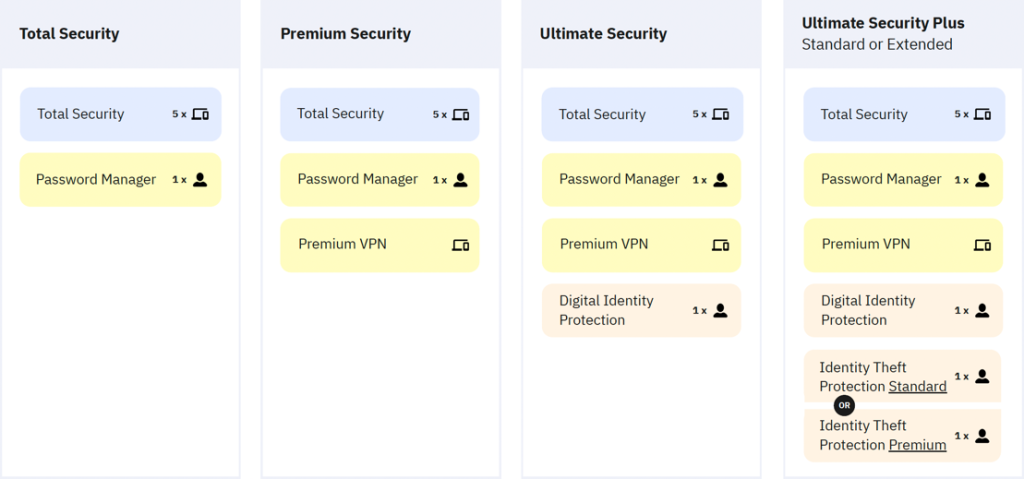Click the user icon on Digital Identity Protection in Ultimate Security column

[720, 310]
